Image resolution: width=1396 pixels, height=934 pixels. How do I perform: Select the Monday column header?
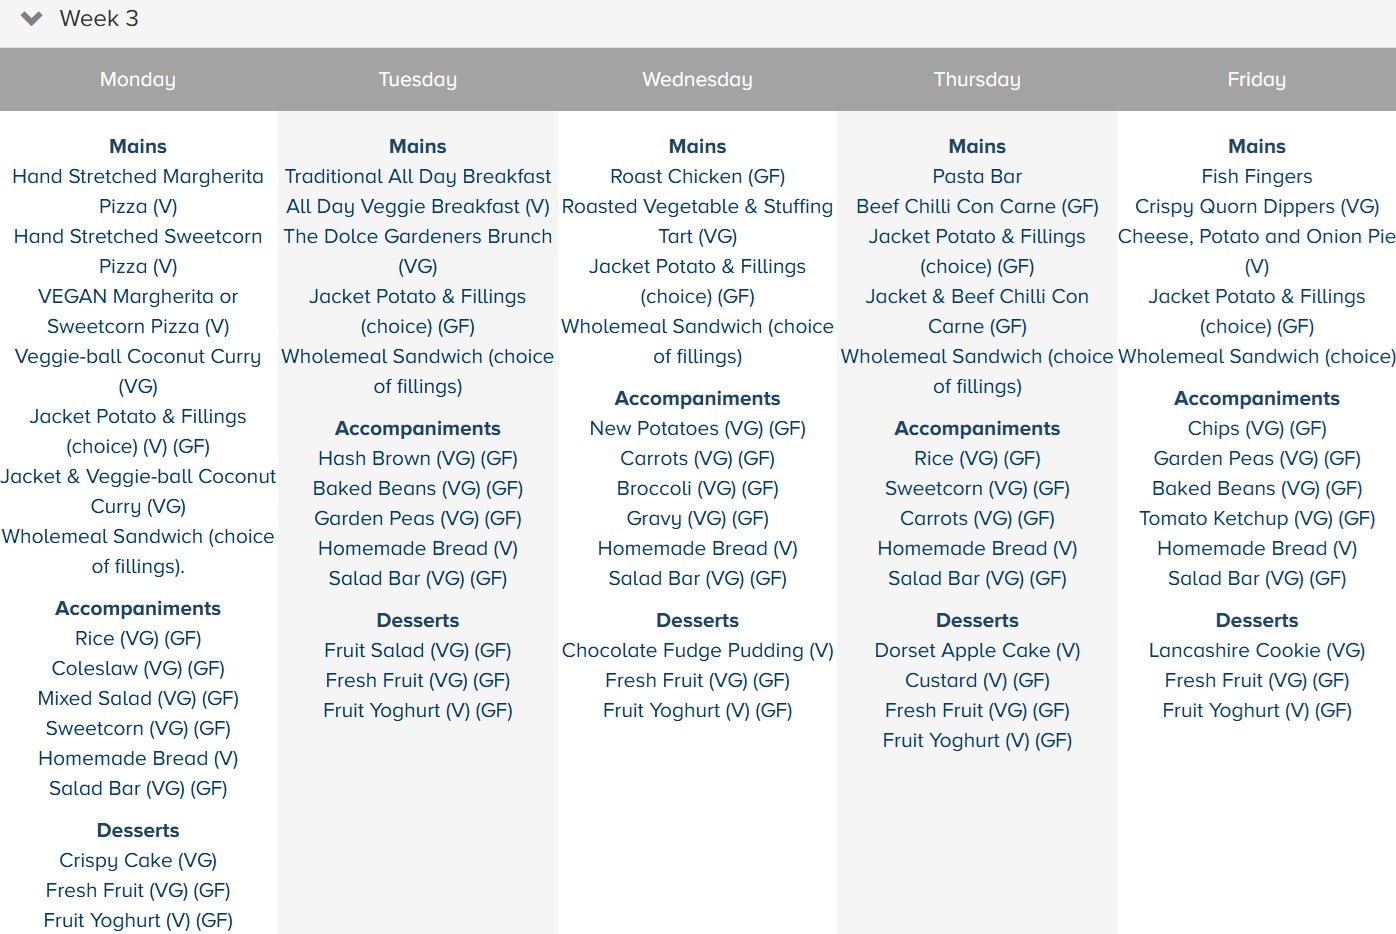coord(138,80)
